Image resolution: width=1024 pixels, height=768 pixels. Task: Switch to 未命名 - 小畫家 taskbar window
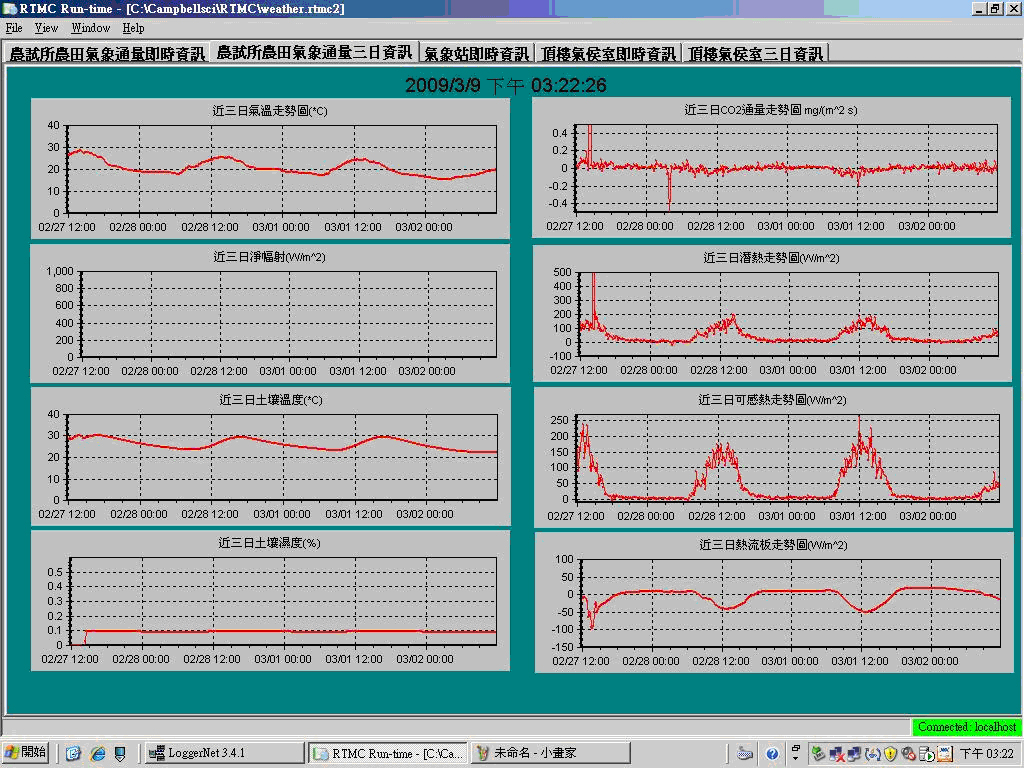click(x=551, y=753)
